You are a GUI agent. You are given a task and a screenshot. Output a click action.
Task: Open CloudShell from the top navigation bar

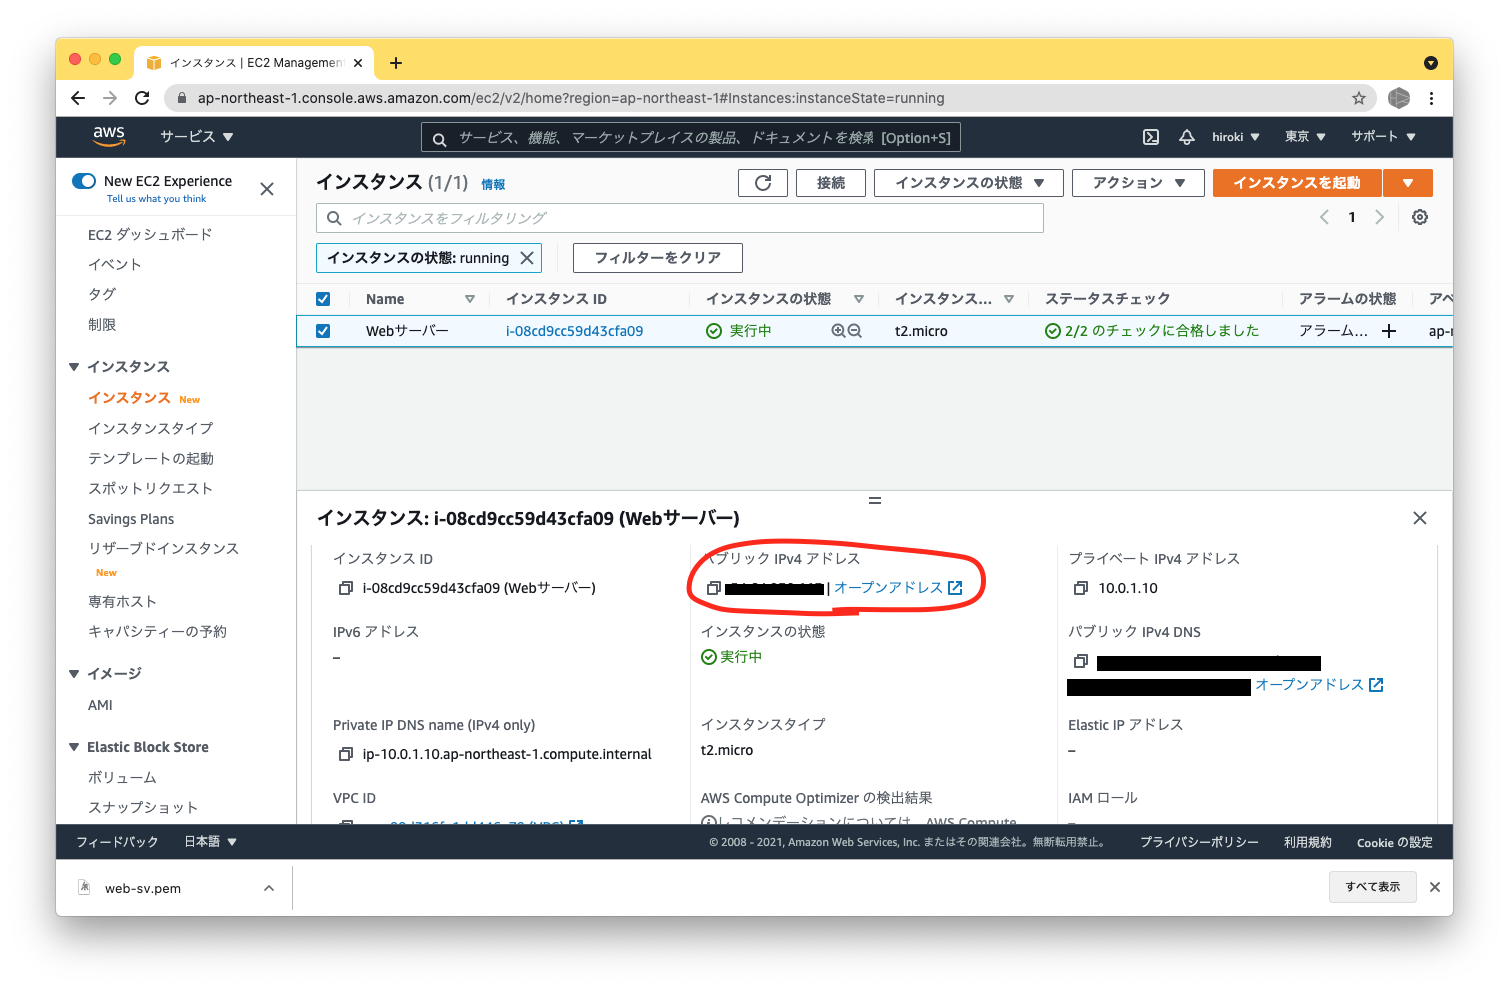click(x=1150, y=136)
